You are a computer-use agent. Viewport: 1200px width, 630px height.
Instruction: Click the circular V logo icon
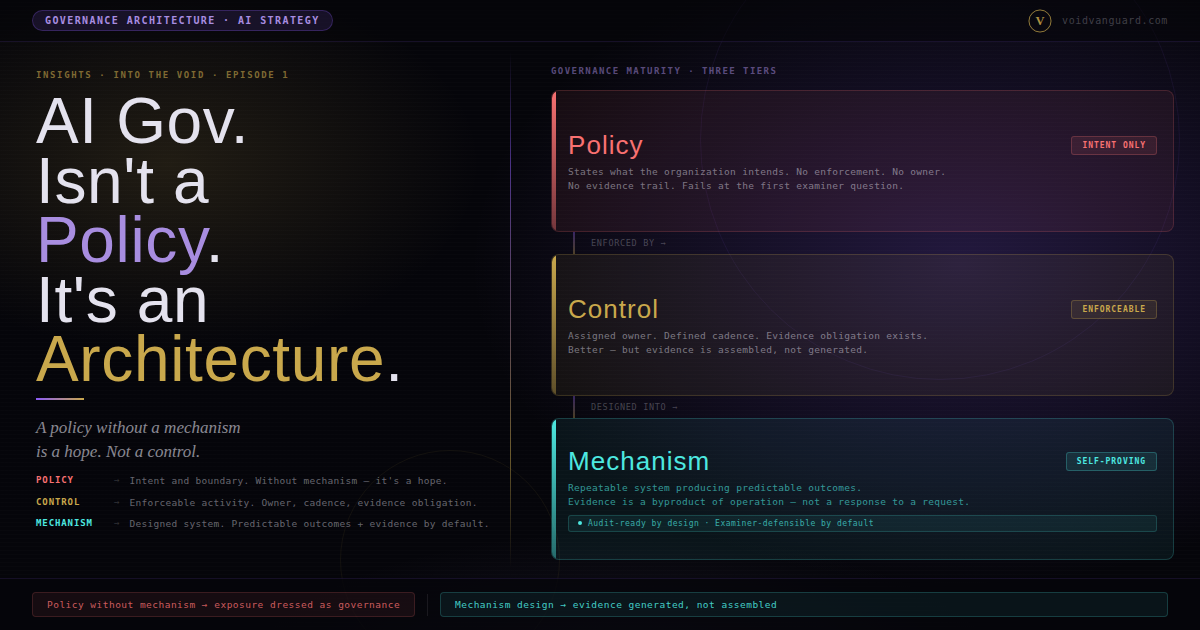(1040, 21)
